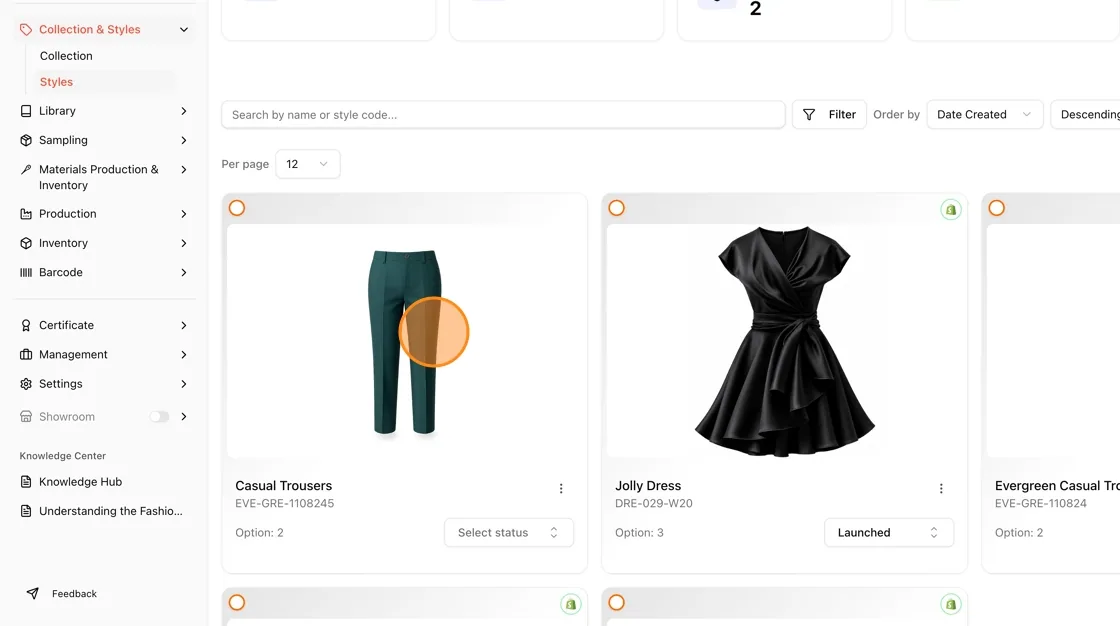This screenshot has width=1120, height=626.
Task: Expand Materials Production & Inventory chevron
Action: (184, 169)
